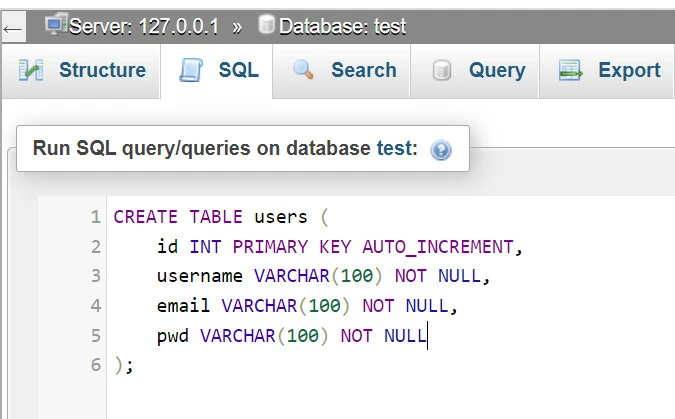Click the closing ');' on line 6
675x419 pixels.
coord(123,365)
